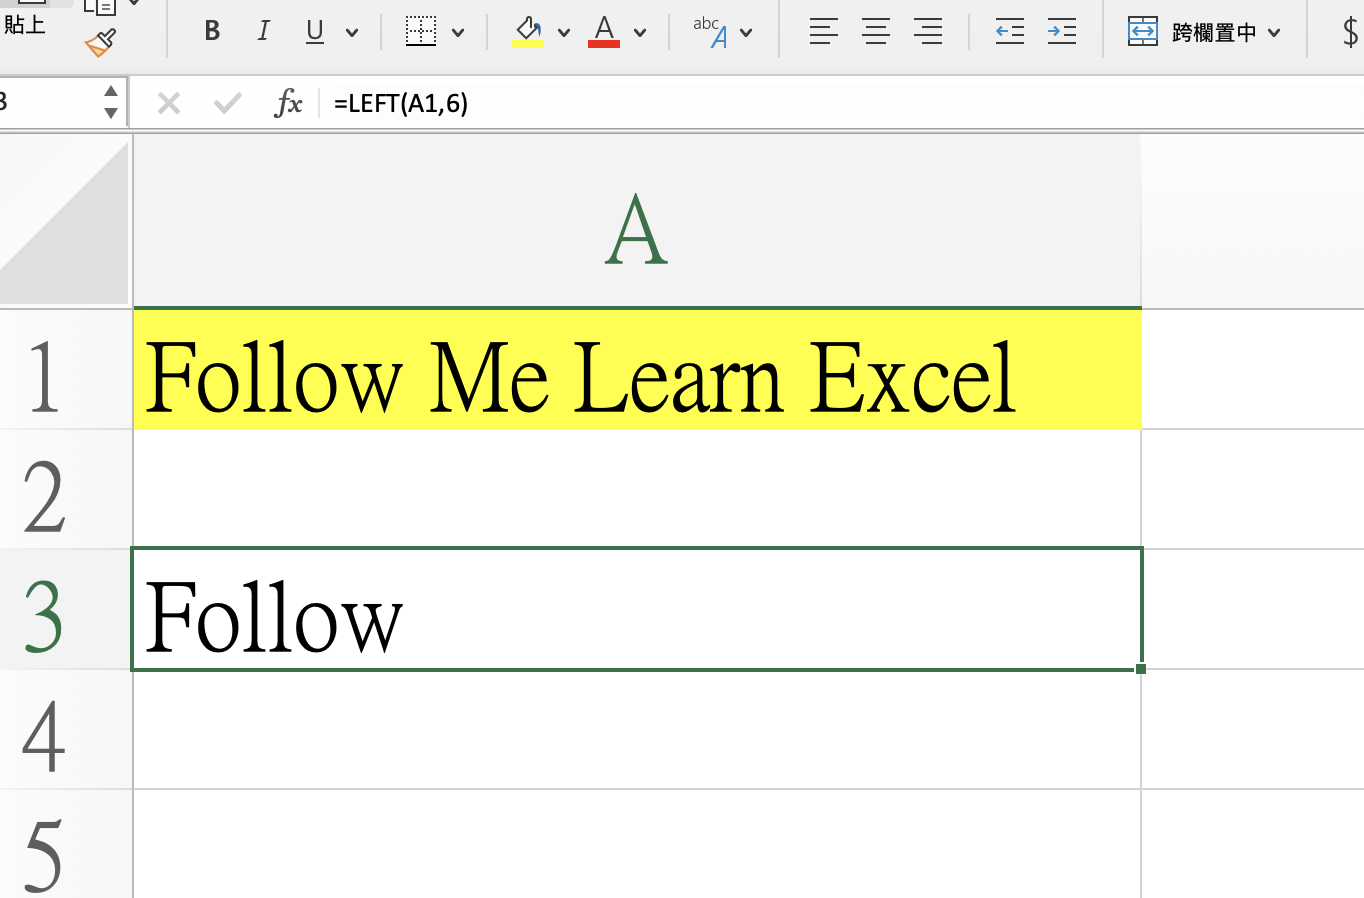1364x898 pixels.
Task: Select row 1 header
Action: click(66, 369)
